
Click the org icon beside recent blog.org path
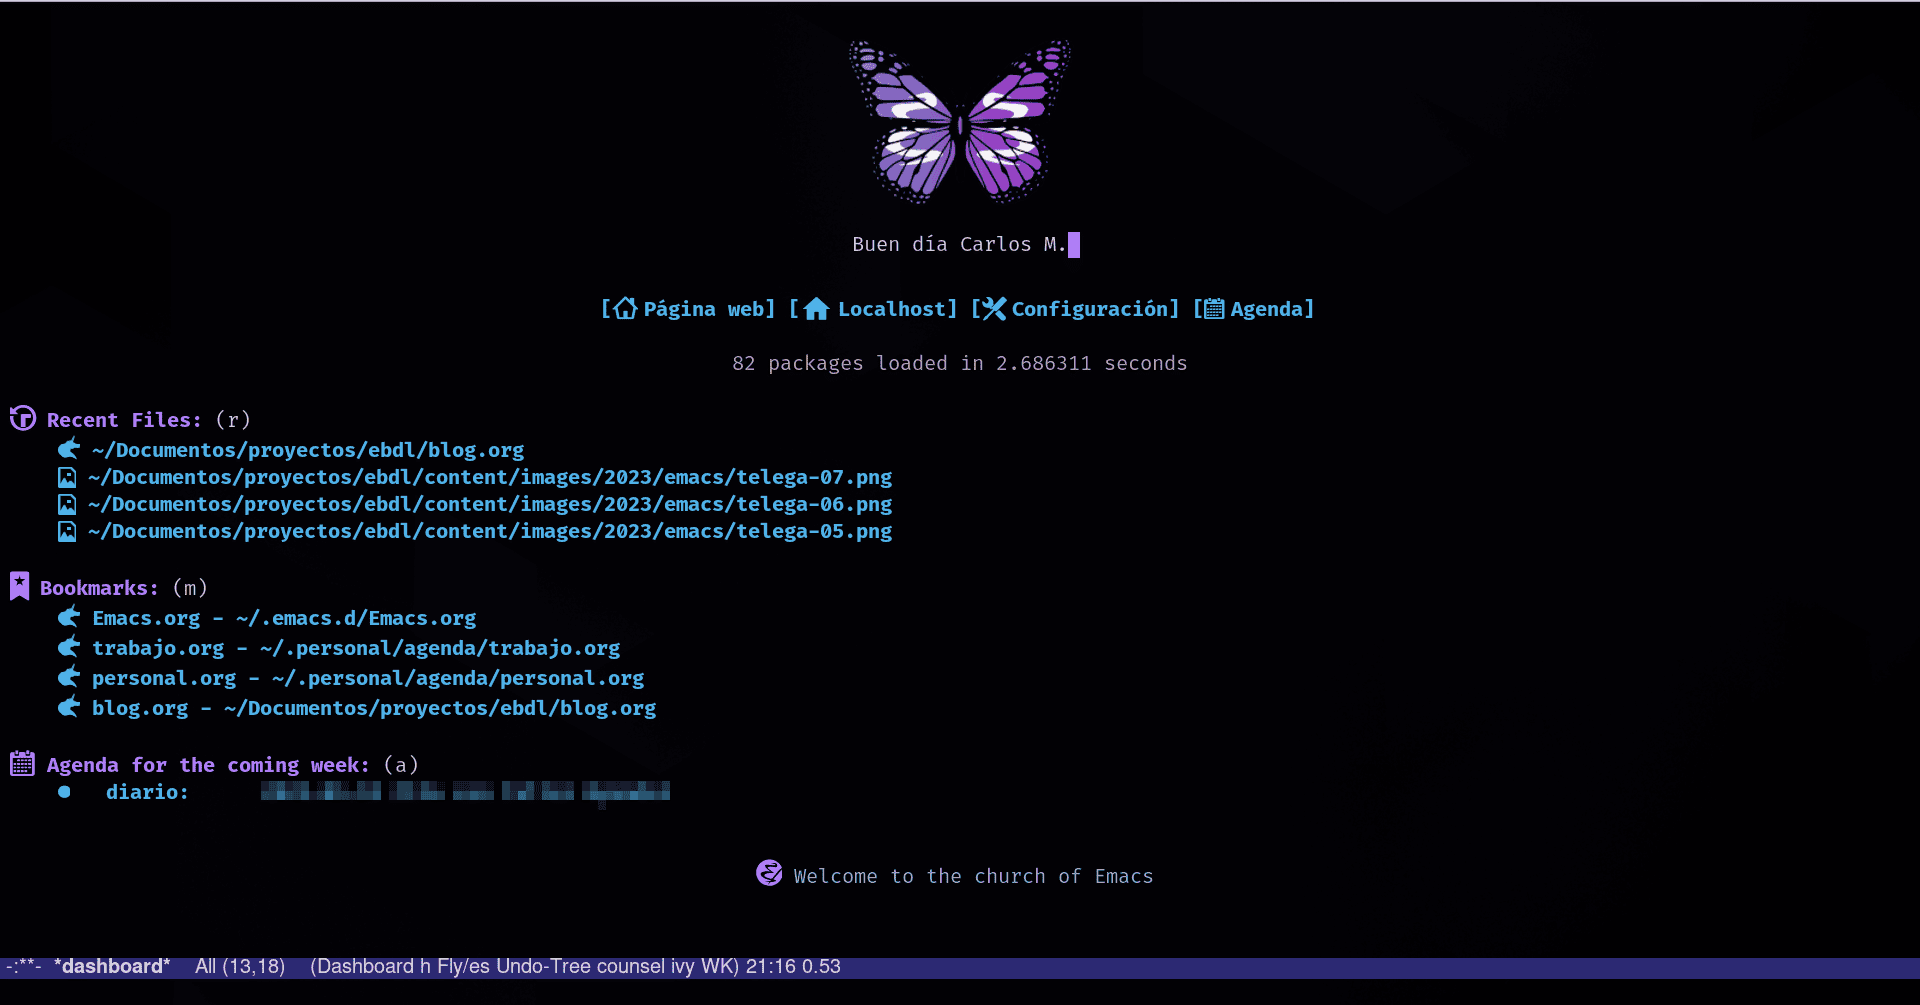(69, 448)
